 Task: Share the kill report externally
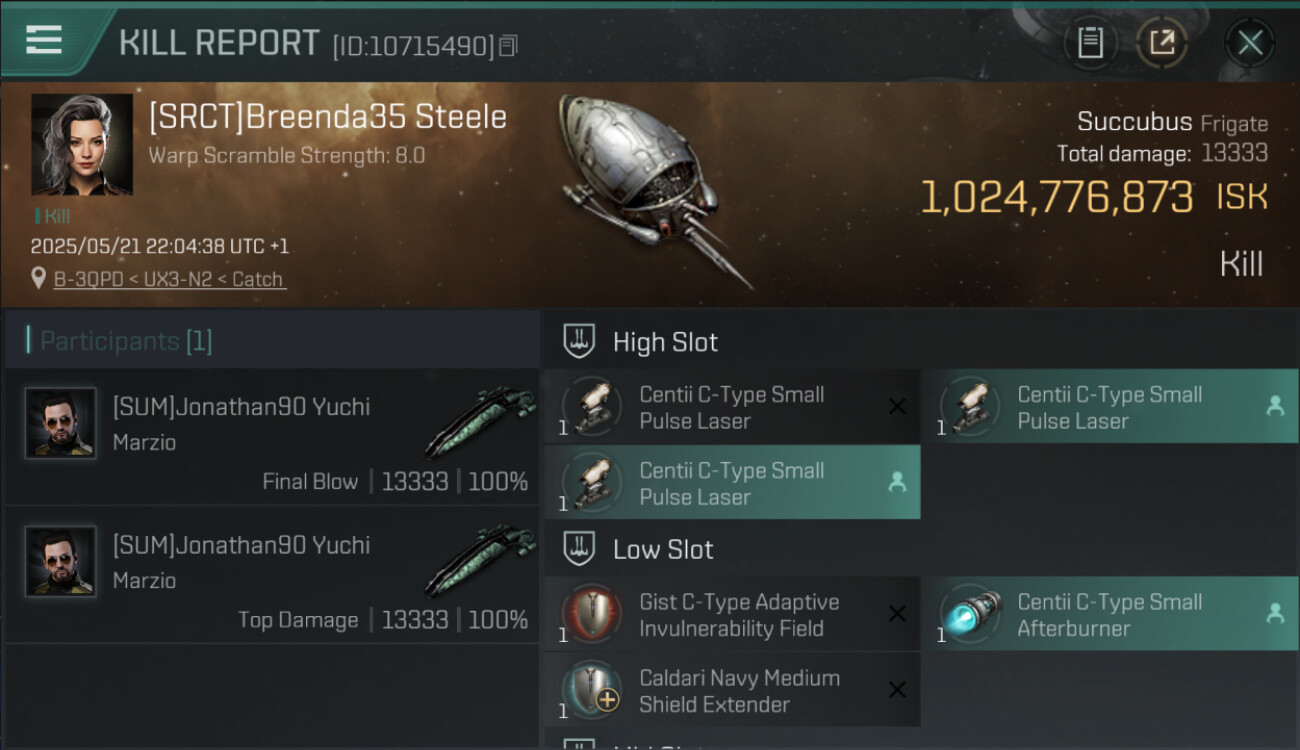pyautogui.click(x=1161, y=42)
